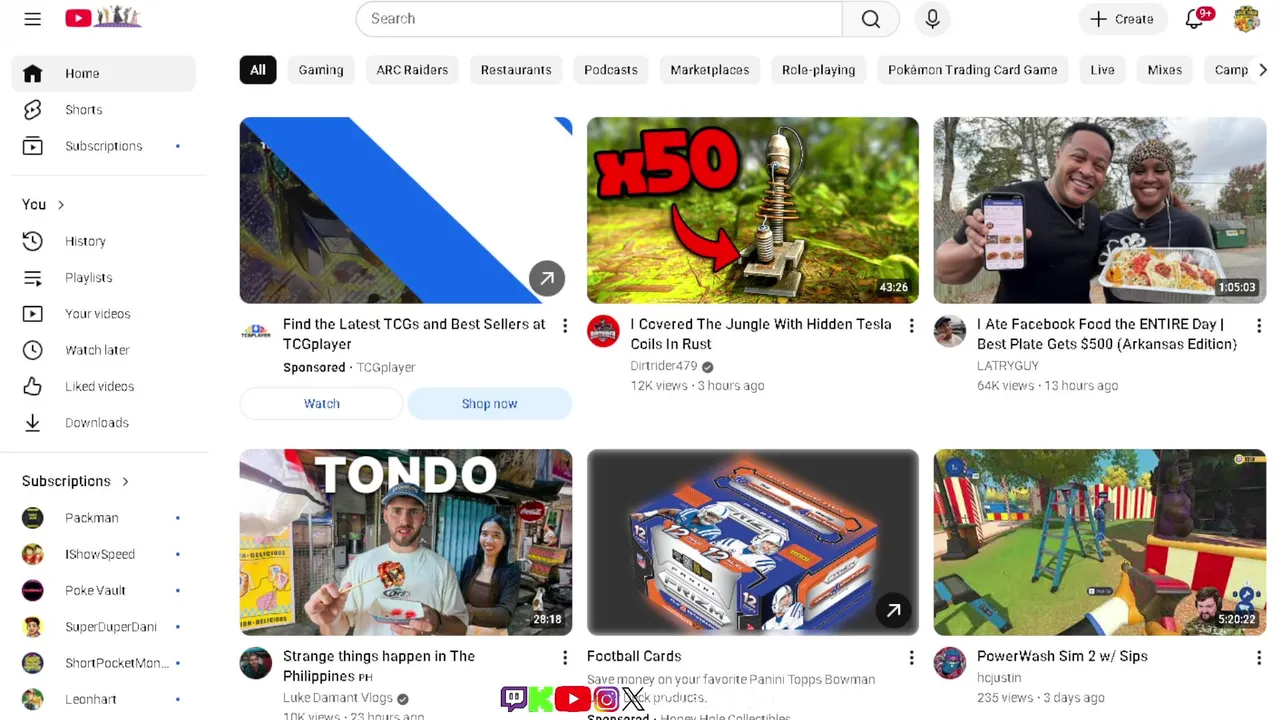This screenshot has height=720, width=1280.
Task: Open the notifications bell
Action: (x=1194, y=19)
